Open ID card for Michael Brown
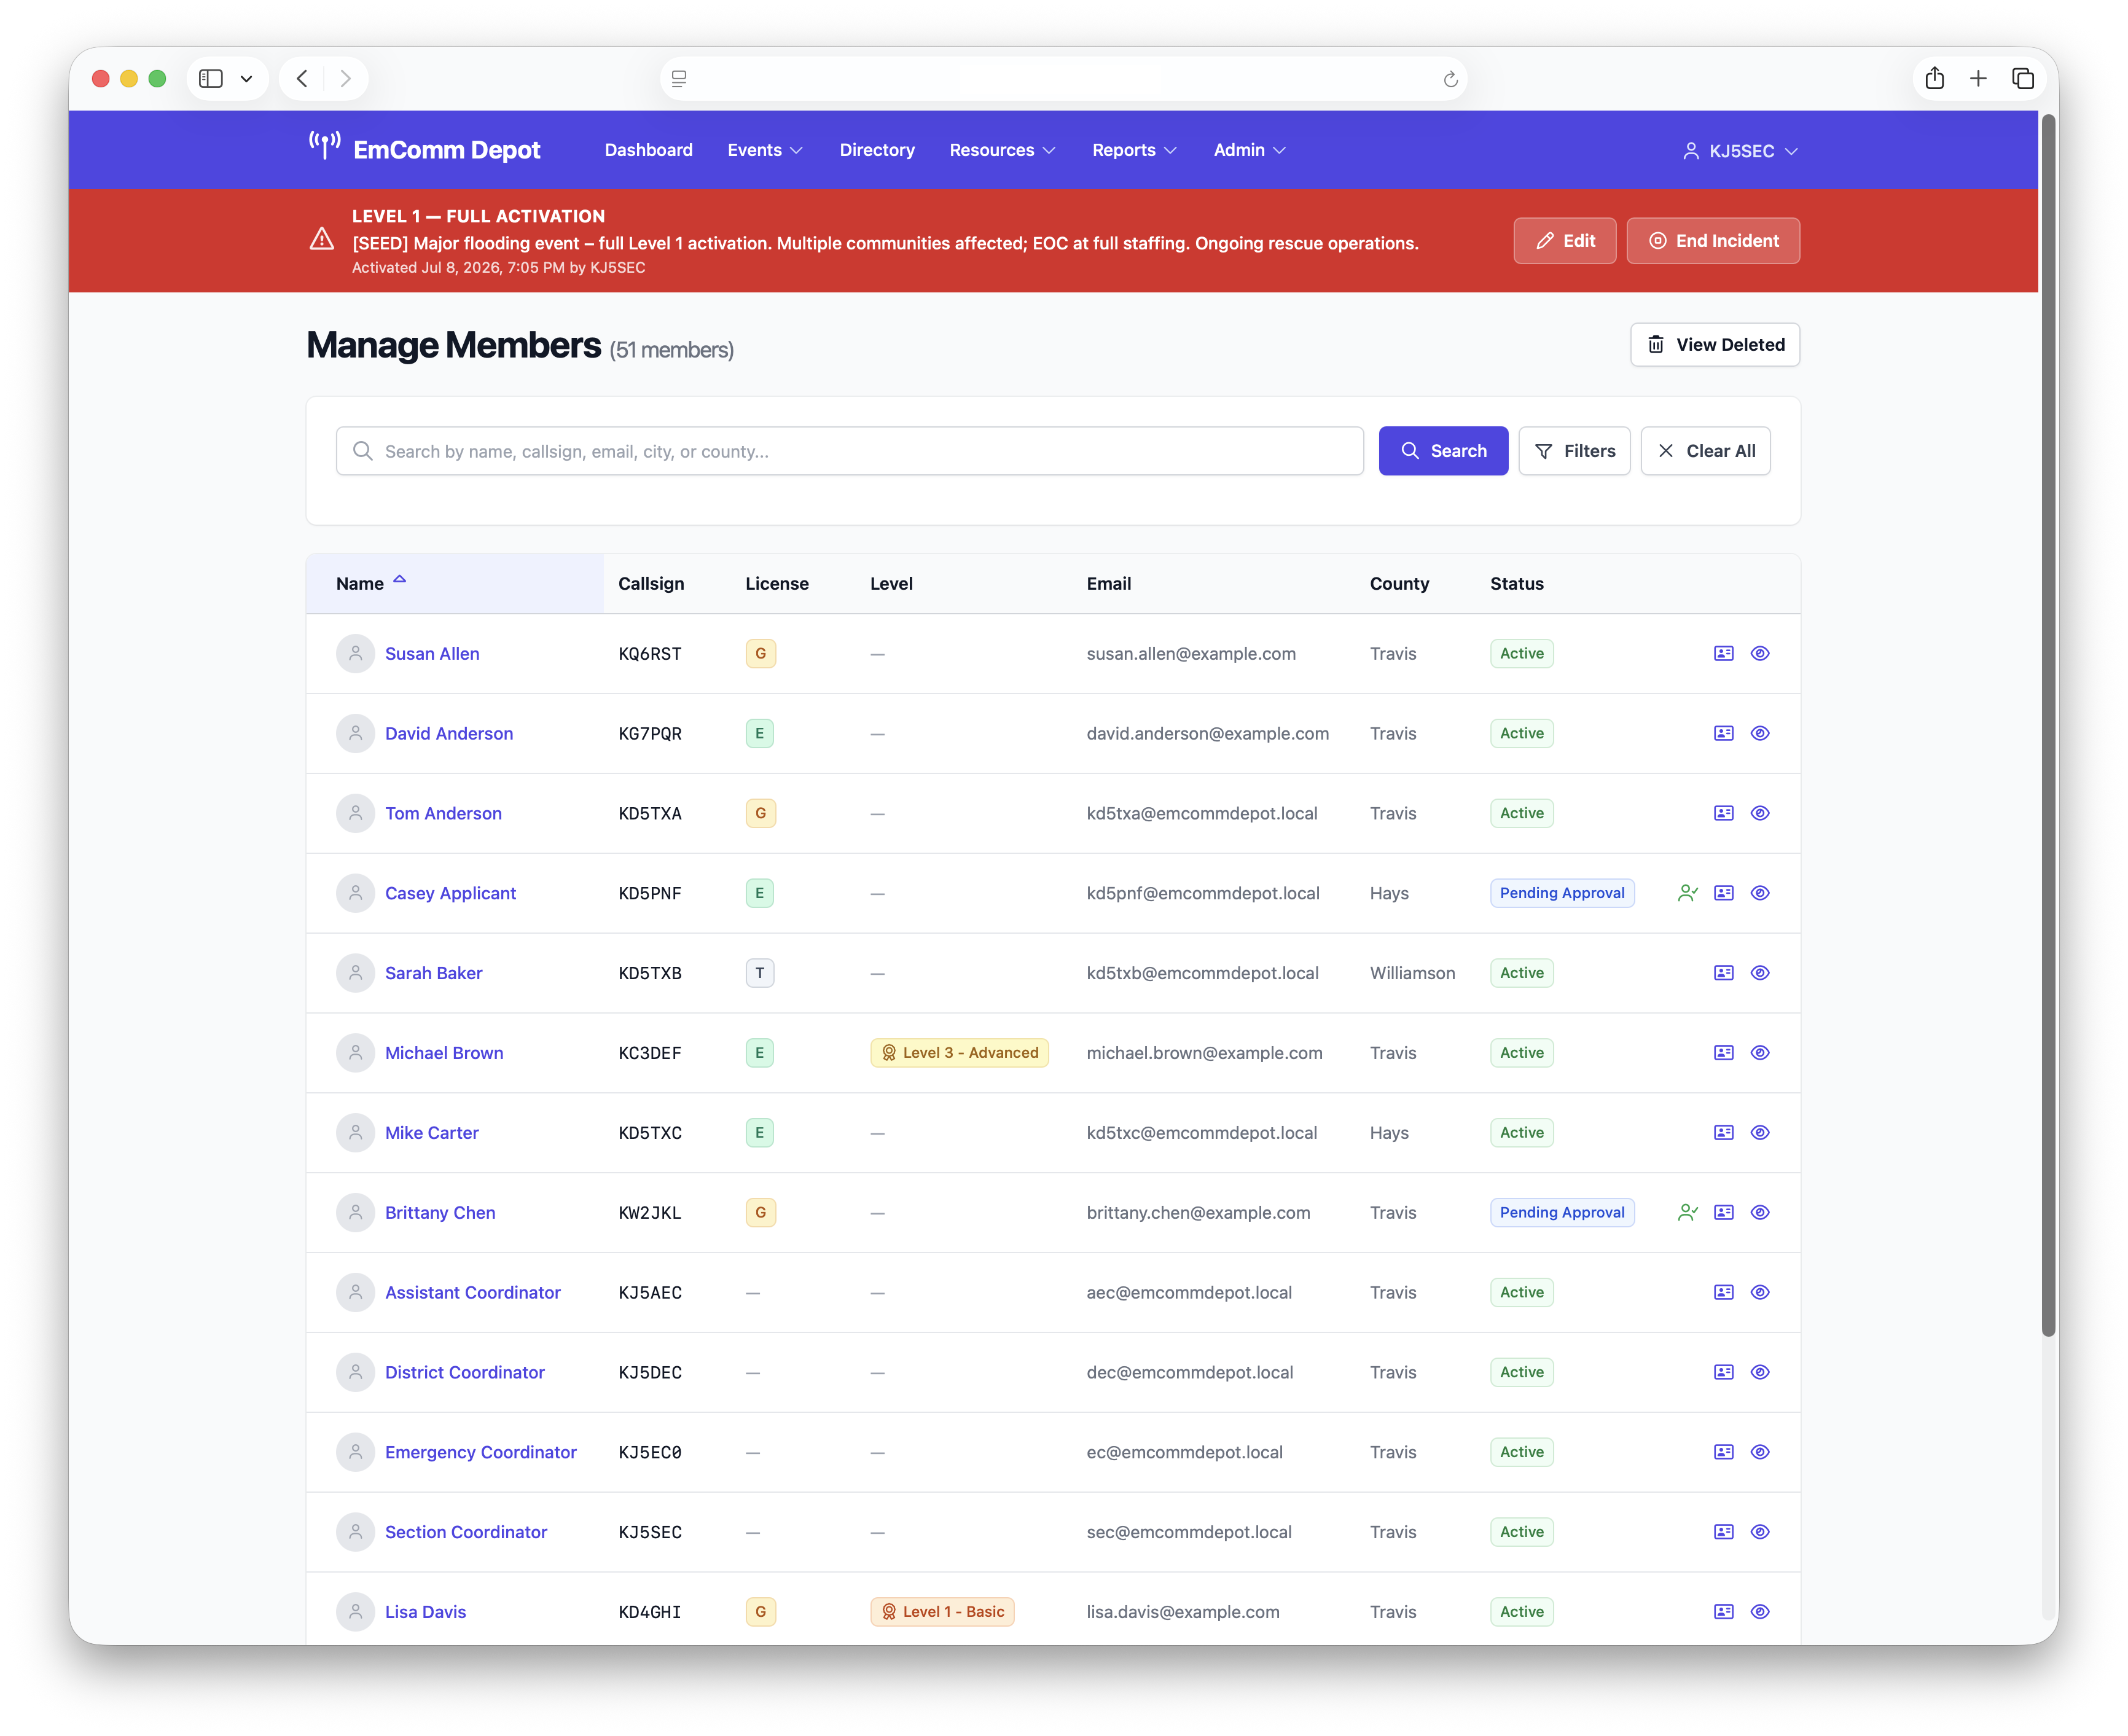Viewport: 2128px width, 1736px height. tap(1723, 1053)
